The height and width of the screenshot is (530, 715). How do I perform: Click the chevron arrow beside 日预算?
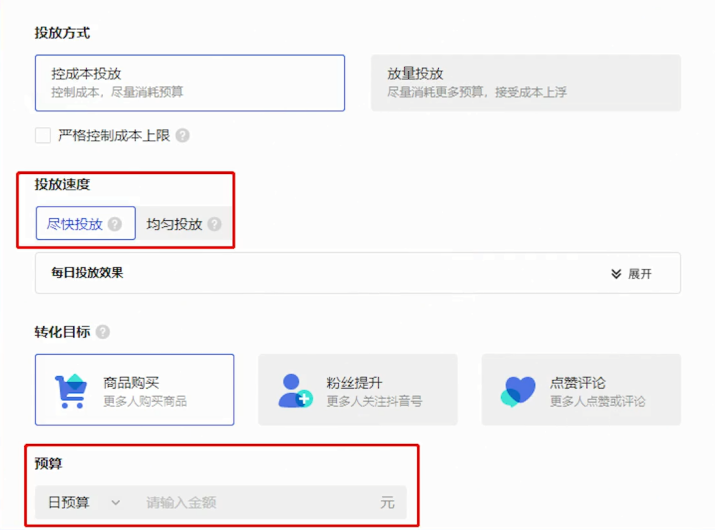(116, 503)
